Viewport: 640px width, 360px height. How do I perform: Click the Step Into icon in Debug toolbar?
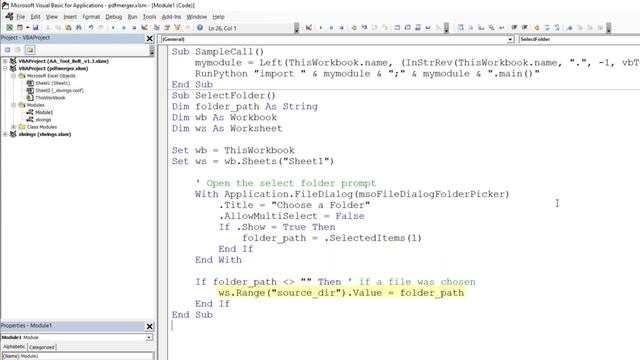point(364,28)
